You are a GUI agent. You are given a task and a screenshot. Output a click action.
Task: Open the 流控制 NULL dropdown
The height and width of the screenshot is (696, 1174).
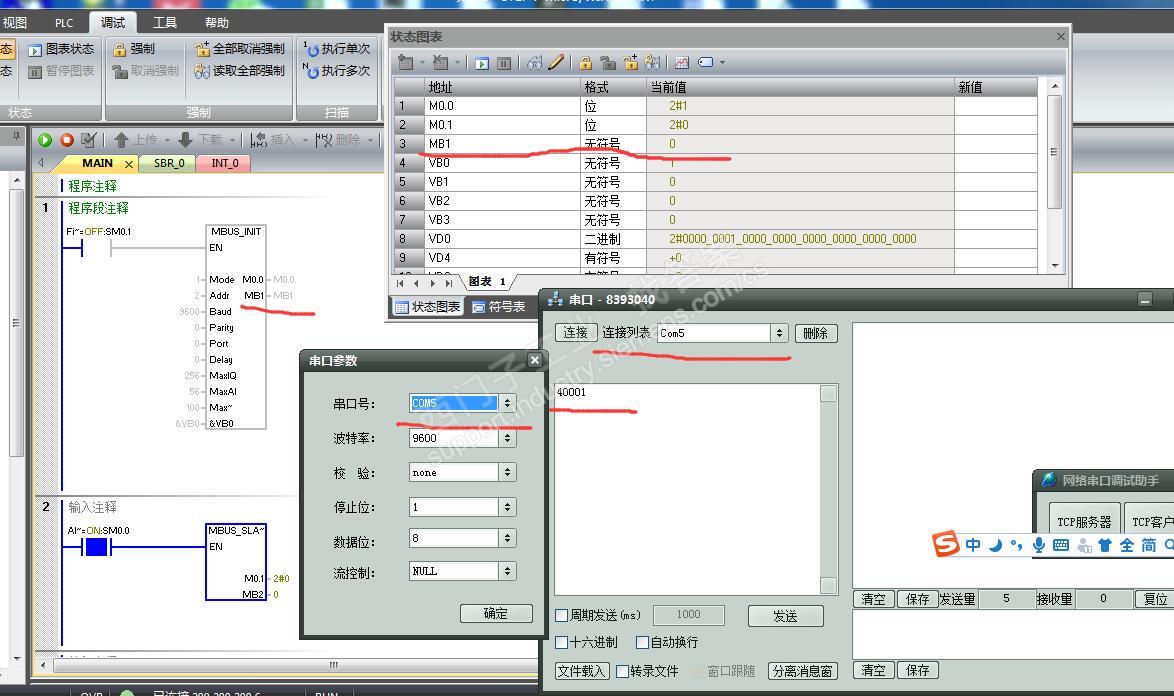[x=508, y=571]
